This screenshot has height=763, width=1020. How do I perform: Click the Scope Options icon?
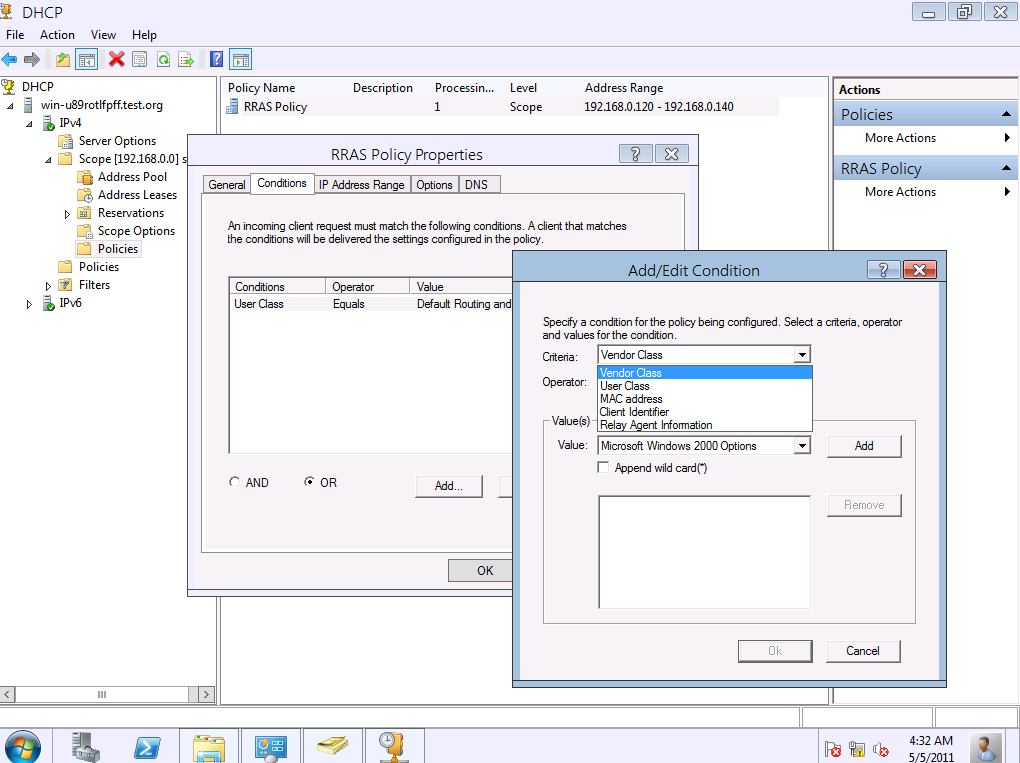(x=85, y=231)
